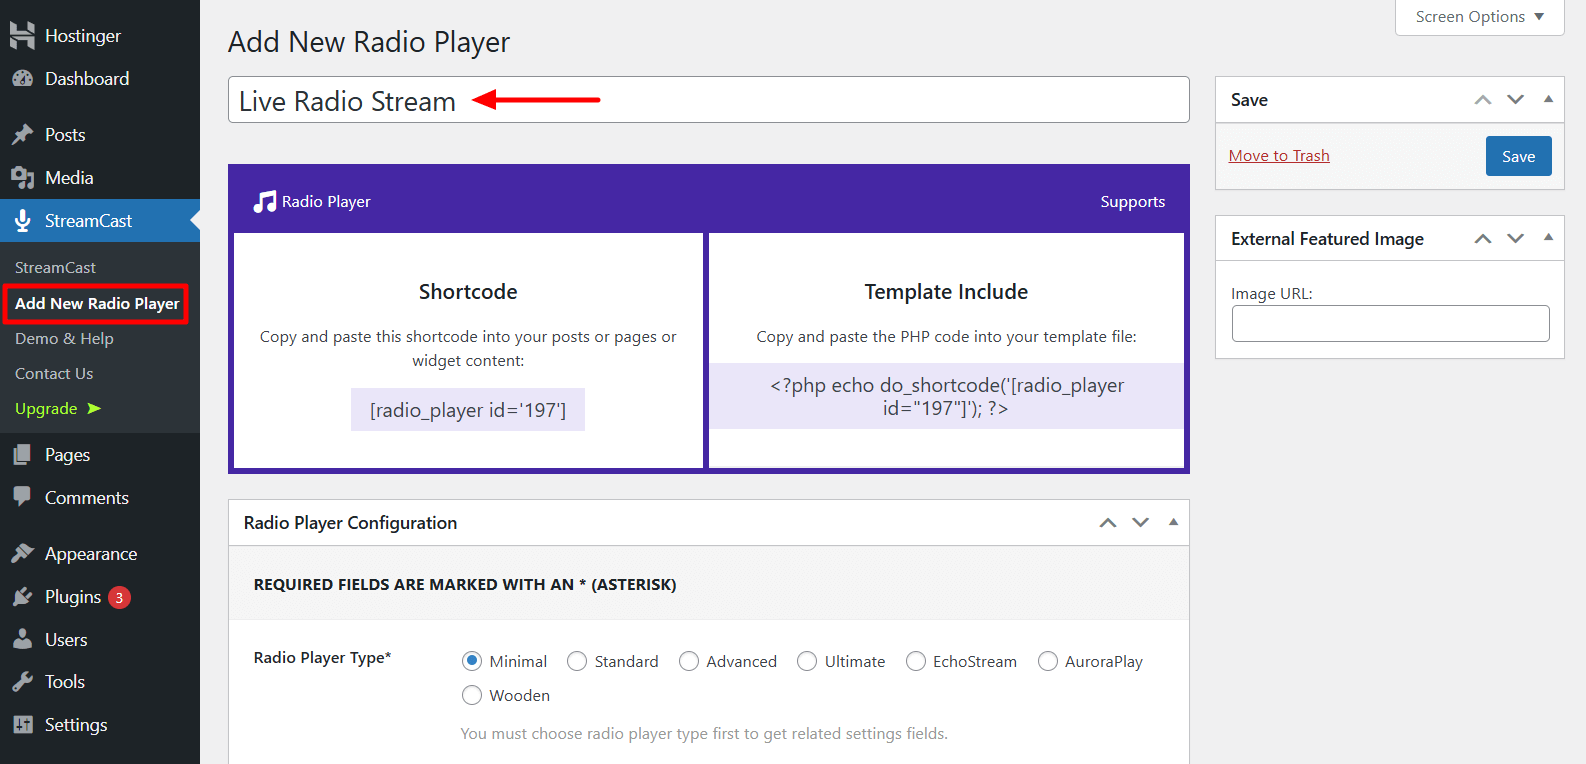The height and width of the screenshot is (764, 1586).
Task: Click the radio_player id='197' shortcode
Action: click(x=468, y=410)
